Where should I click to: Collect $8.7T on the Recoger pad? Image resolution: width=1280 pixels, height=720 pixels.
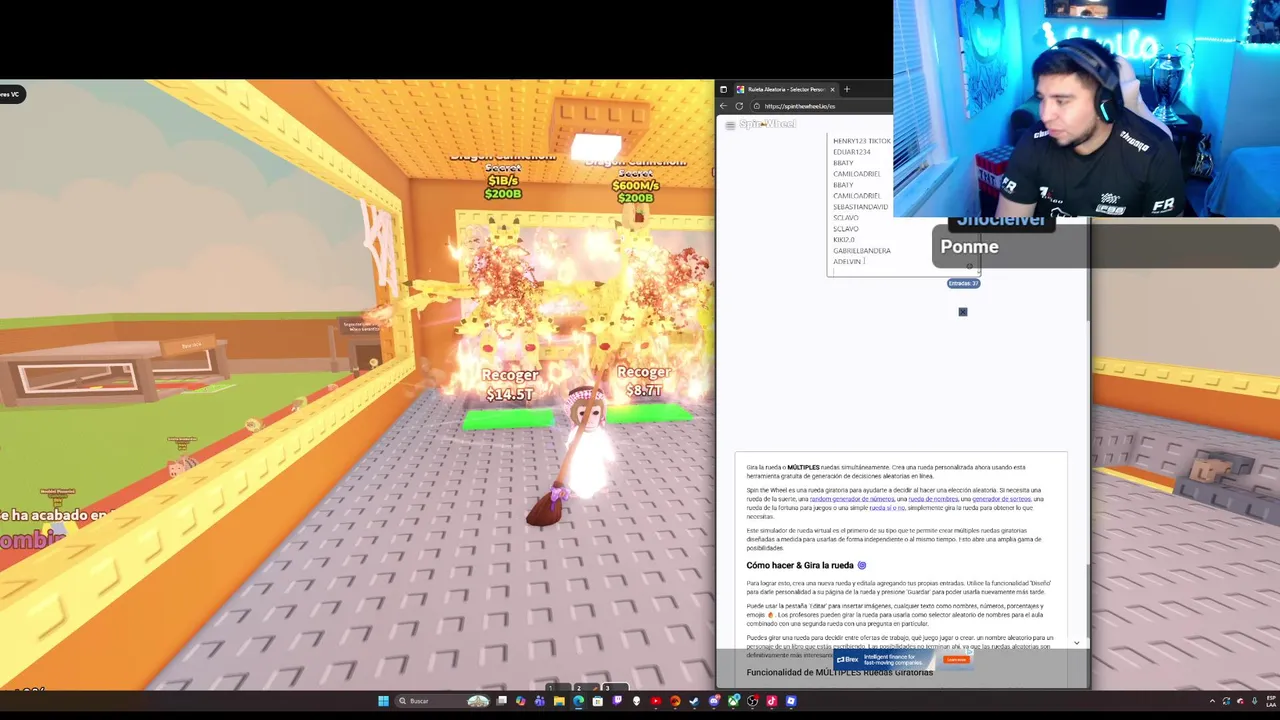650,413
